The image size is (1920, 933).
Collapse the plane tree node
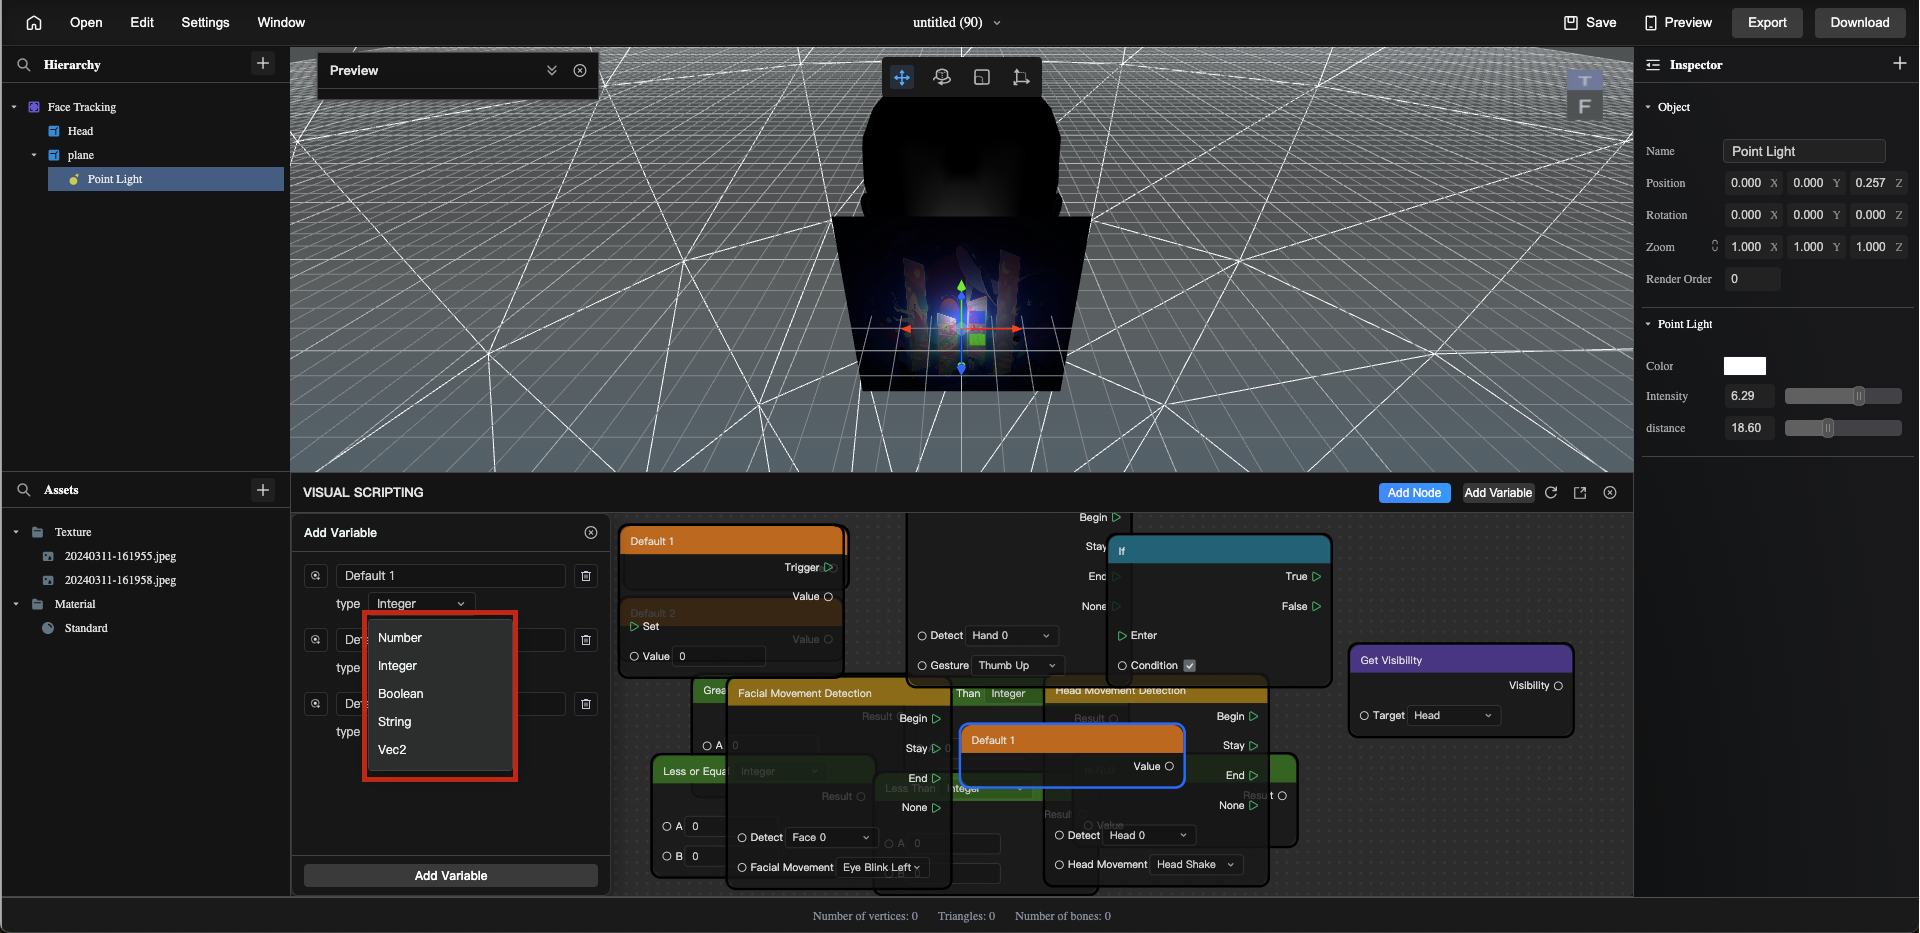click(x=34, y=155)
